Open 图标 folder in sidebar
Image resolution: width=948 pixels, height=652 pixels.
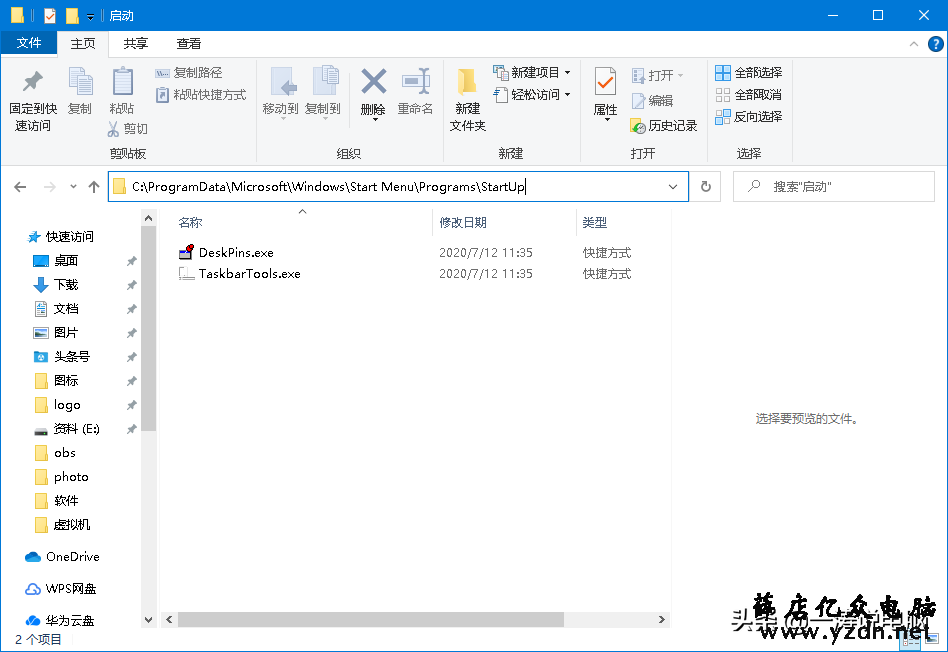click(56, 381)
